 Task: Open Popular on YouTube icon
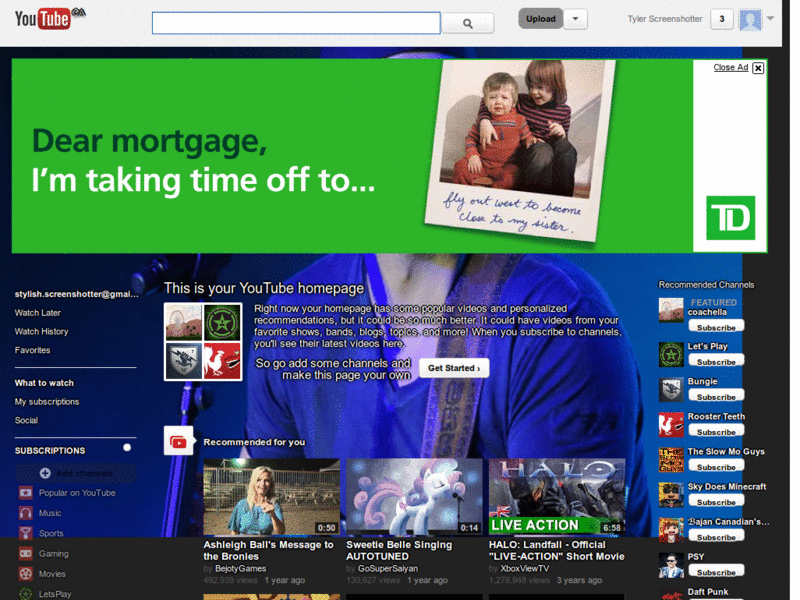[26, 493]
